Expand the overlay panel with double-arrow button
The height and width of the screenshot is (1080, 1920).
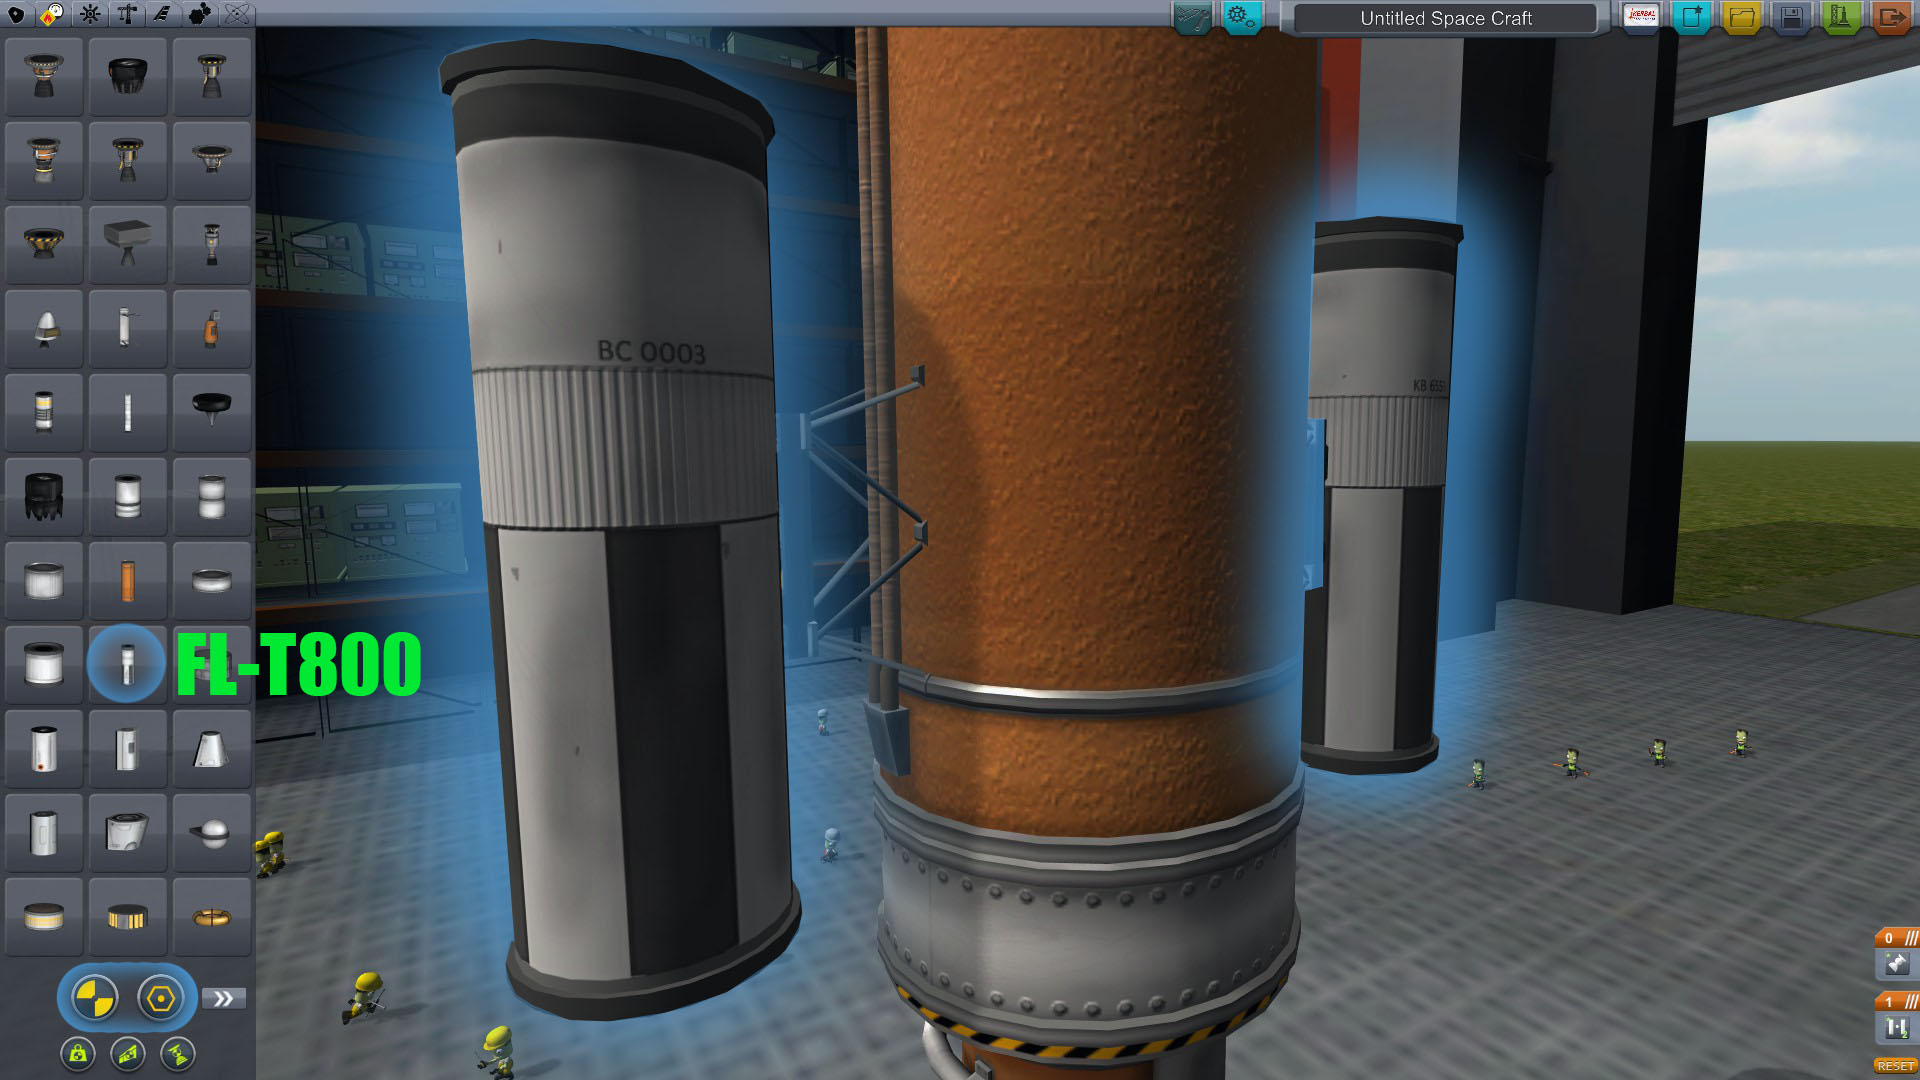(223, 998)
